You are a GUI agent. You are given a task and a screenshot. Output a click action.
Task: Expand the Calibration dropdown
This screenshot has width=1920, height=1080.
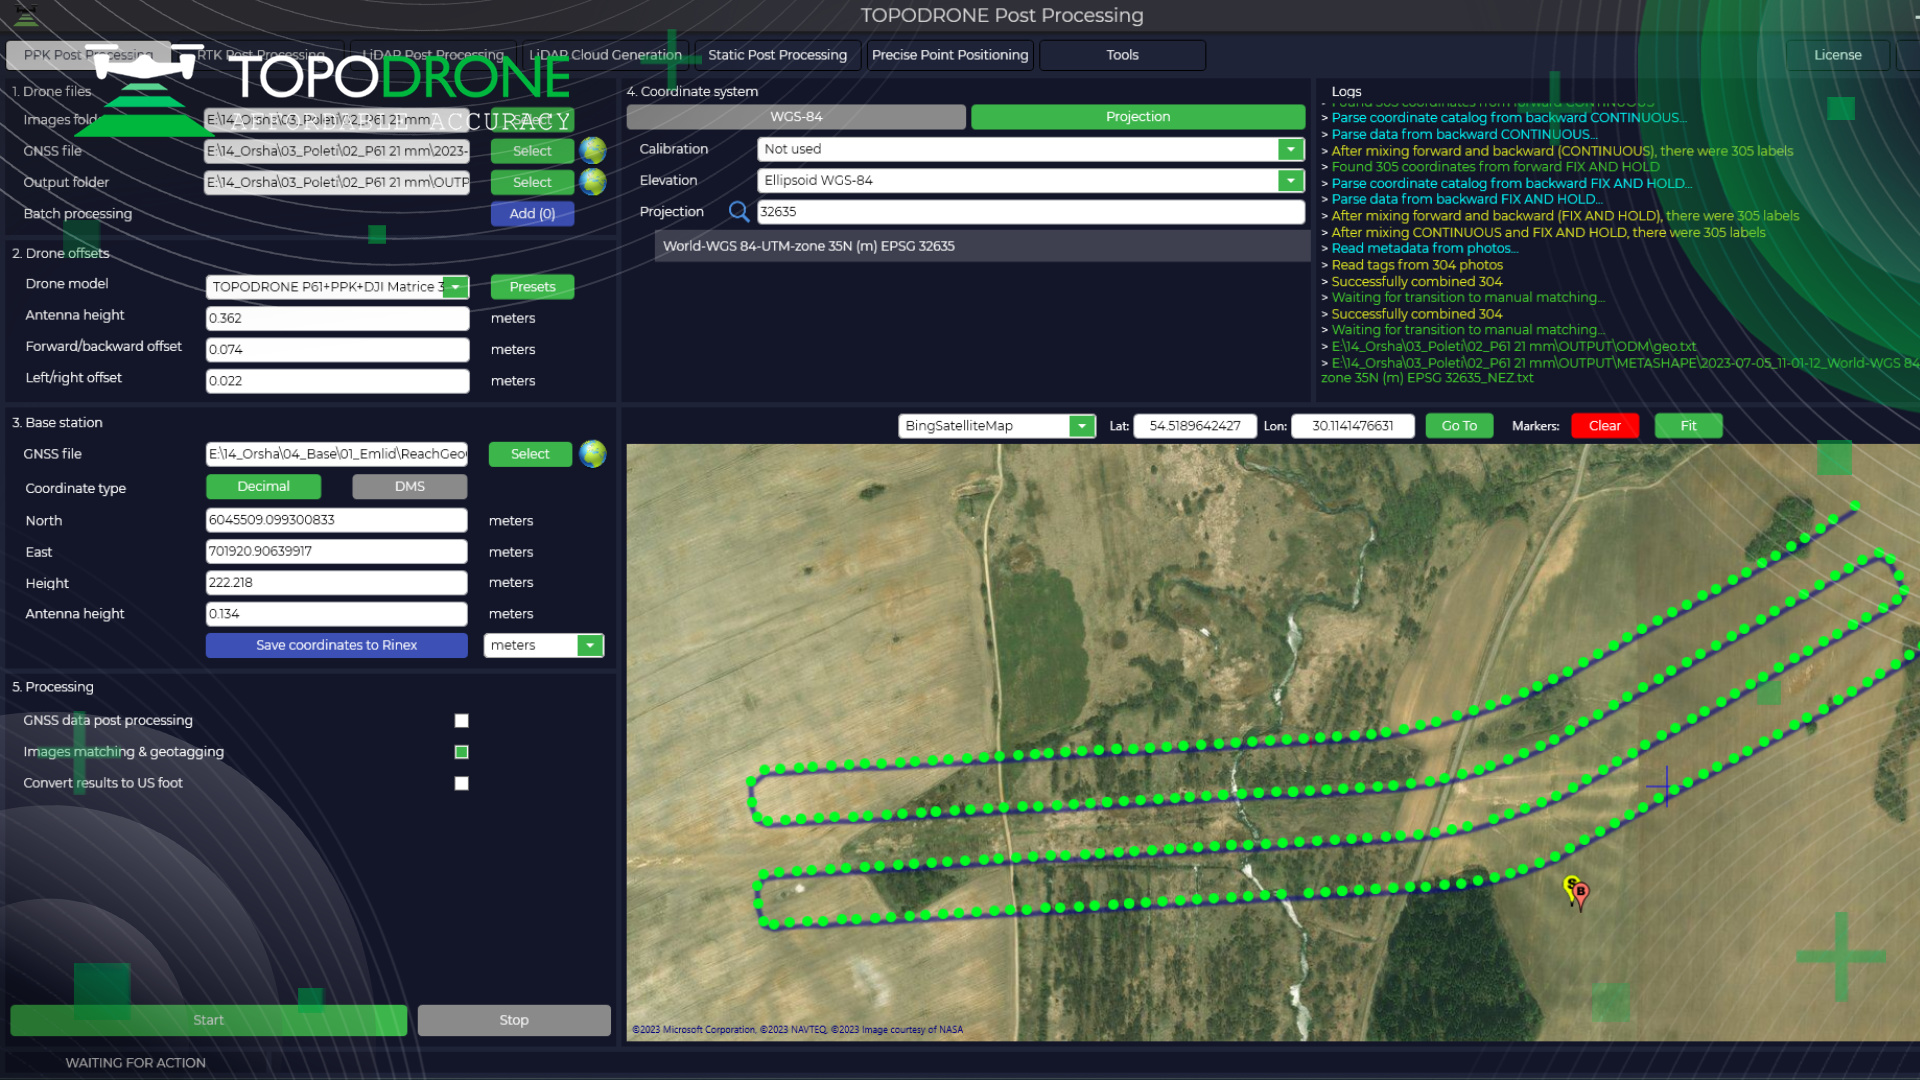(x=1290, y=149)
